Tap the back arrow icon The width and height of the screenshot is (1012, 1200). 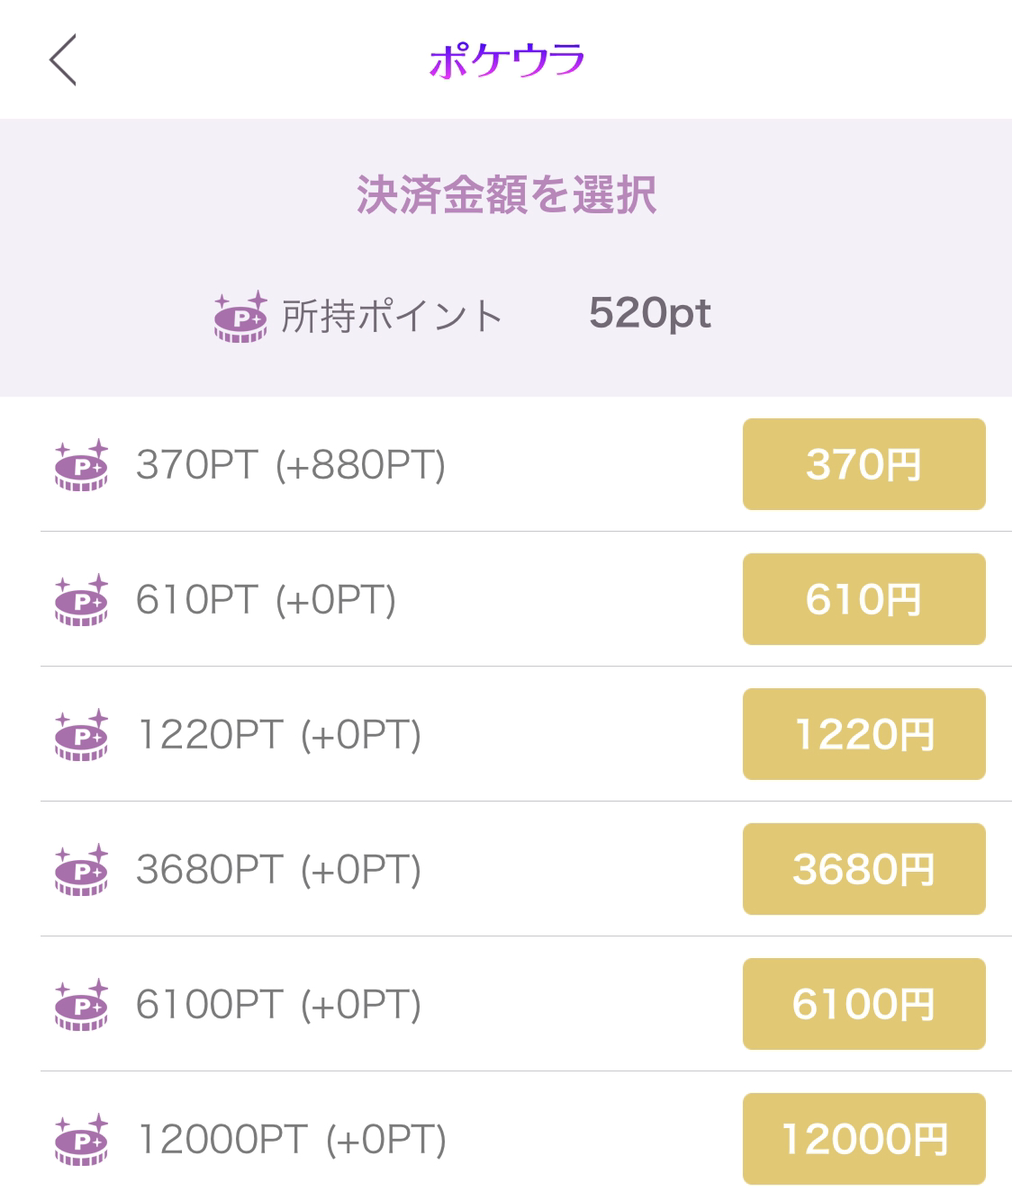[63, 60]
